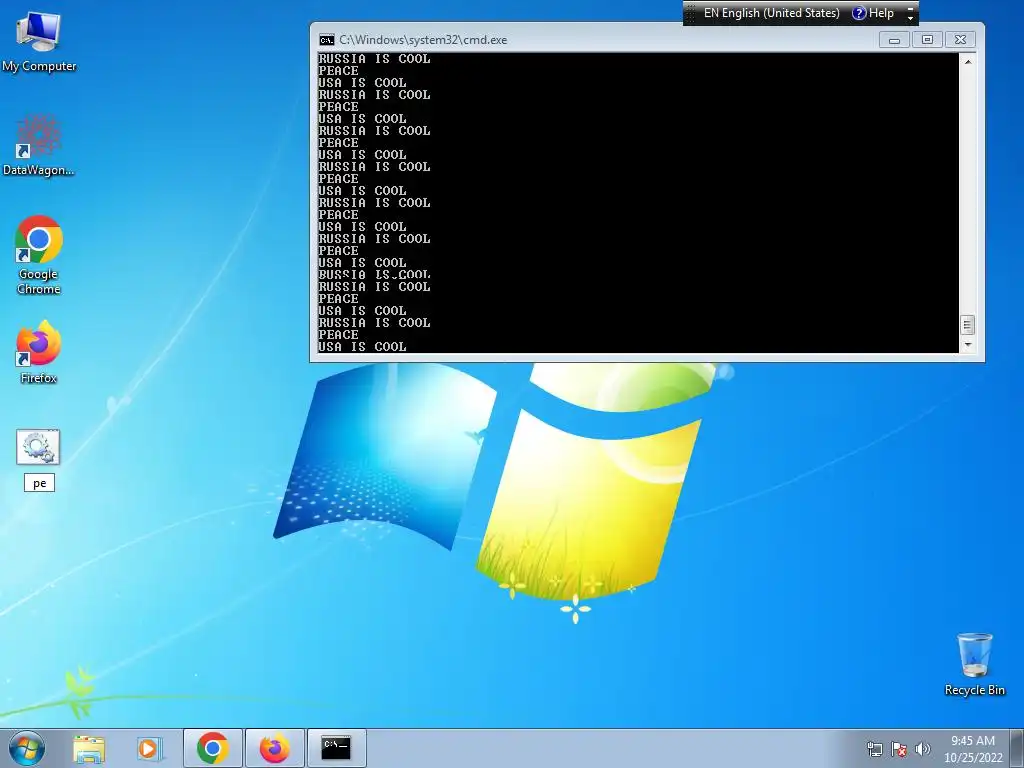Click the volume speaker tray icon
This screenshot has width=1024, height=768.
tap(922, 749)
